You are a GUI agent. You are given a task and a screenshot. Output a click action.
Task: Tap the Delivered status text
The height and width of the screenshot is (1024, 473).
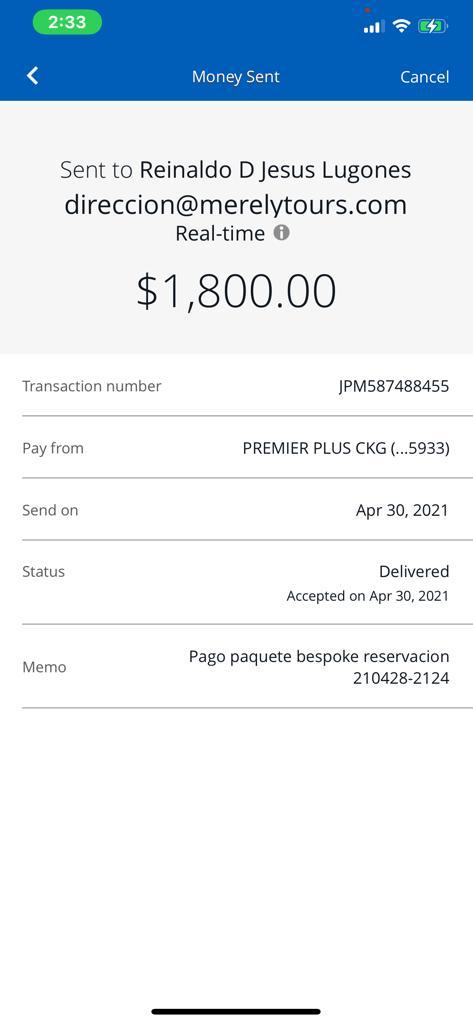click(414, 571)
